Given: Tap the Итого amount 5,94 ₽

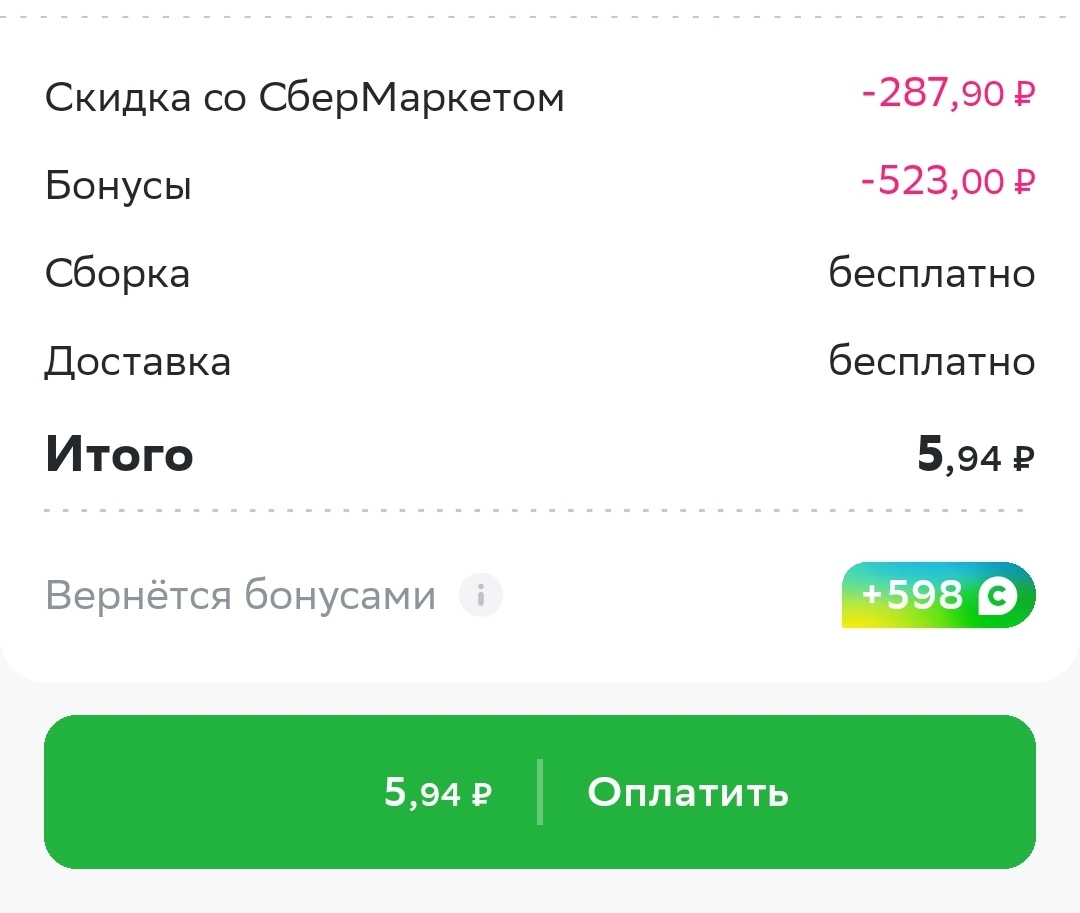Looking at the screenshot, I should [976, 456].
